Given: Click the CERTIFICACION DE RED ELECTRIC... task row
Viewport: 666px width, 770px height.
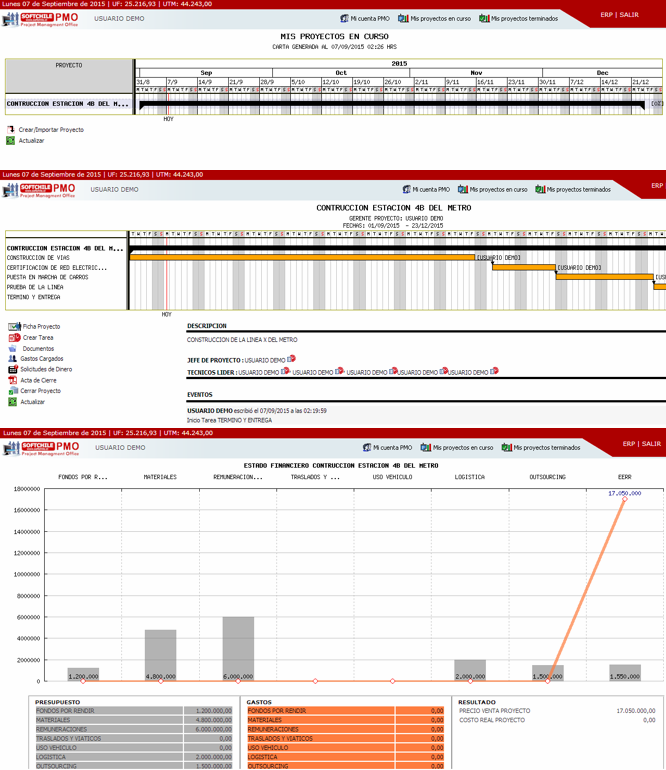Looking at the screenshot, I should [x=56, y=268].
